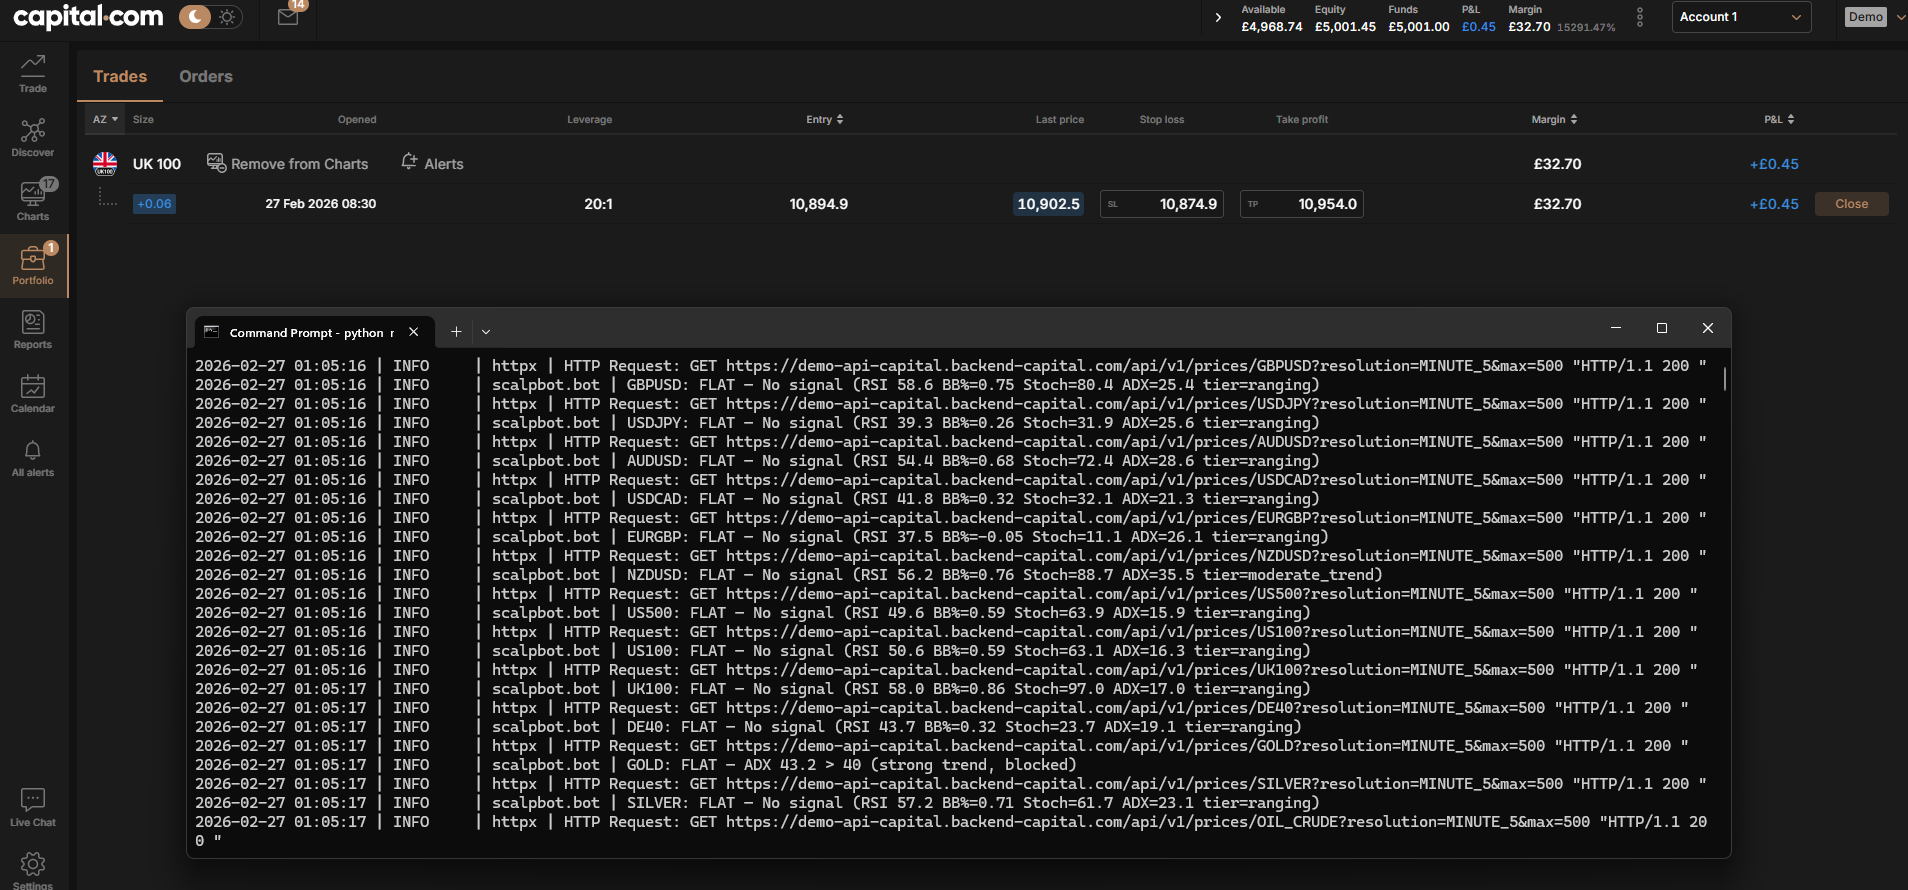
Task: Click the Take profit column header
Action: pyautogui.click(x=1302, y=119)
